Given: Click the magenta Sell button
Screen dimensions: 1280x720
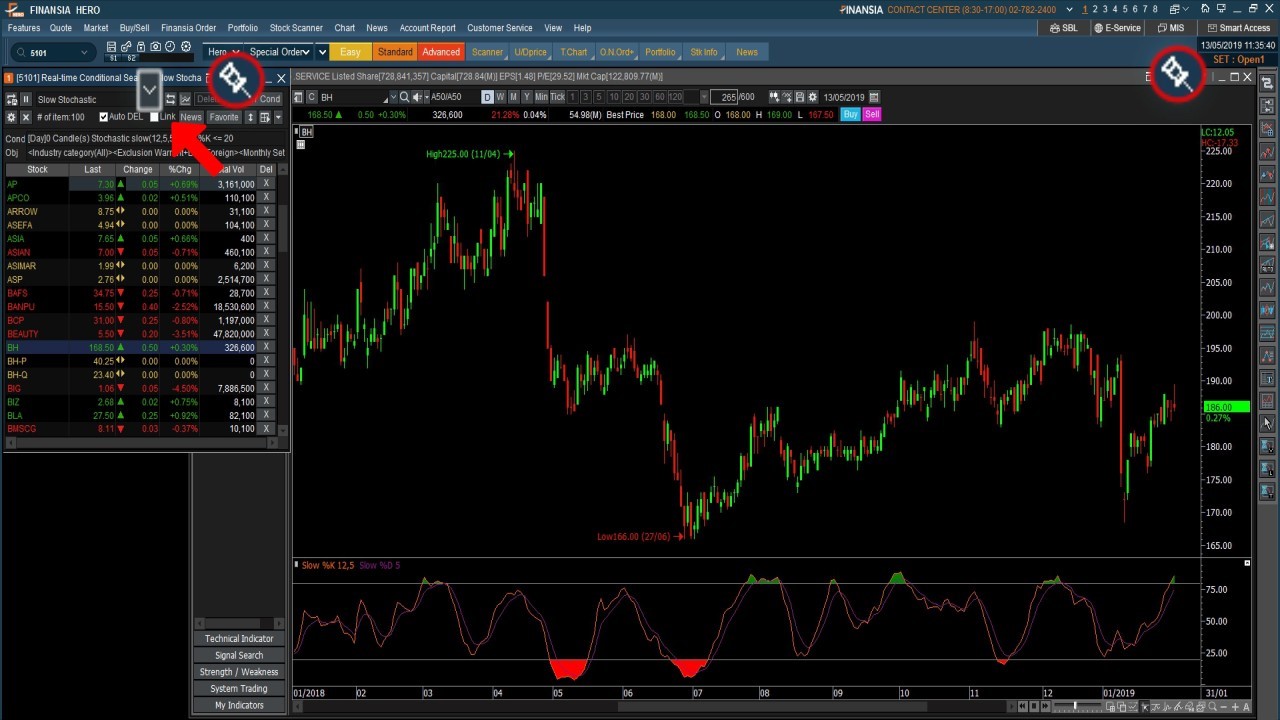Looking at the screenshot, I should click(x=872, y=114).
